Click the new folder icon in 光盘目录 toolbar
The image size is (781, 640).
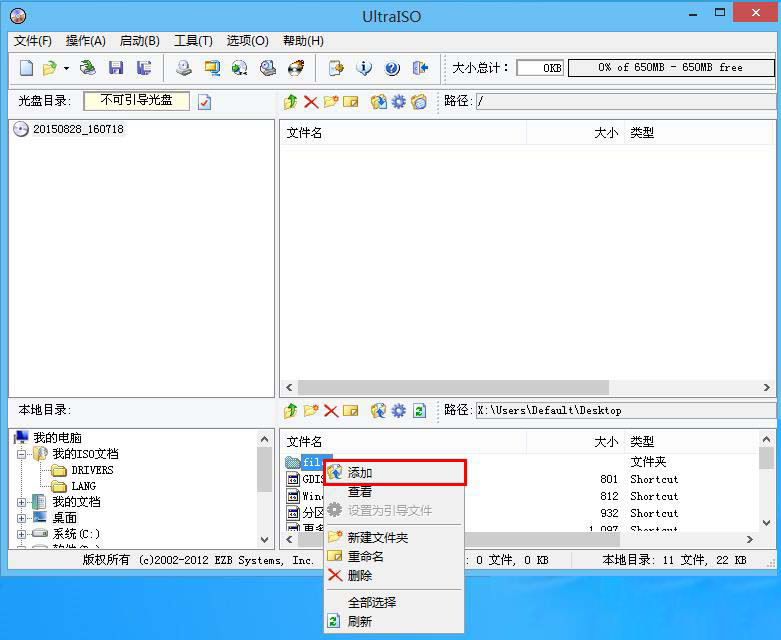click(331, 102)
